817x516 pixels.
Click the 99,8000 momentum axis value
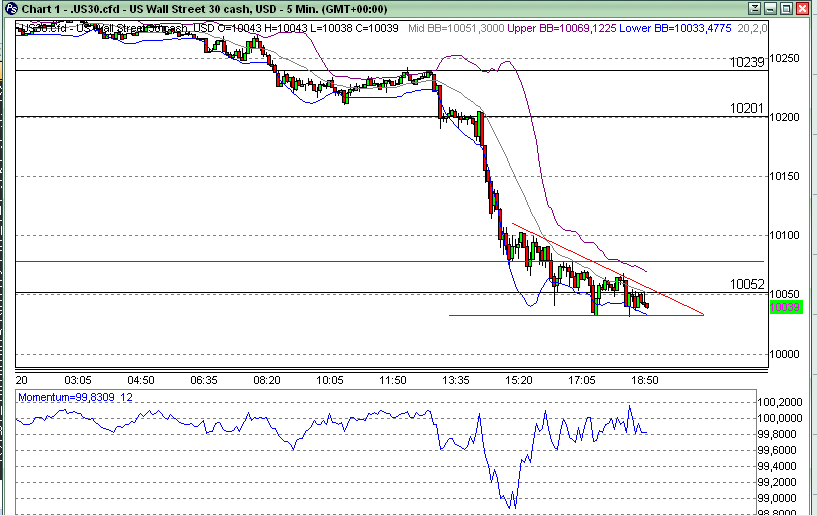click(779, 434)
